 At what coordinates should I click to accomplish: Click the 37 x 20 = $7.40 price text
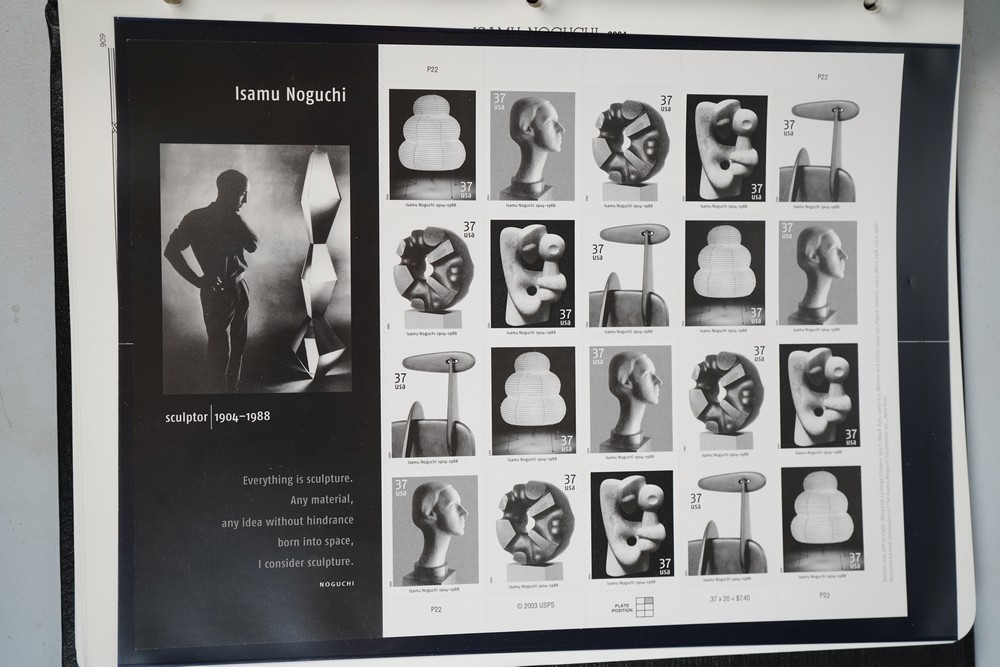point(730,598)
